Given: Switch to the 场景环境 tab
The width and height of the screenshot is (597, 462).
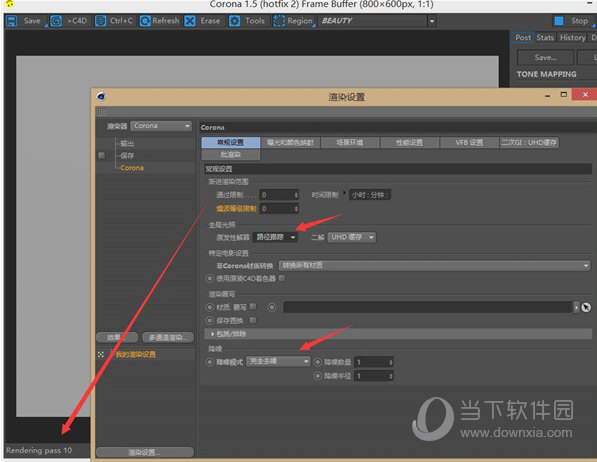Looking at the screenshot, I should point(350,142).
